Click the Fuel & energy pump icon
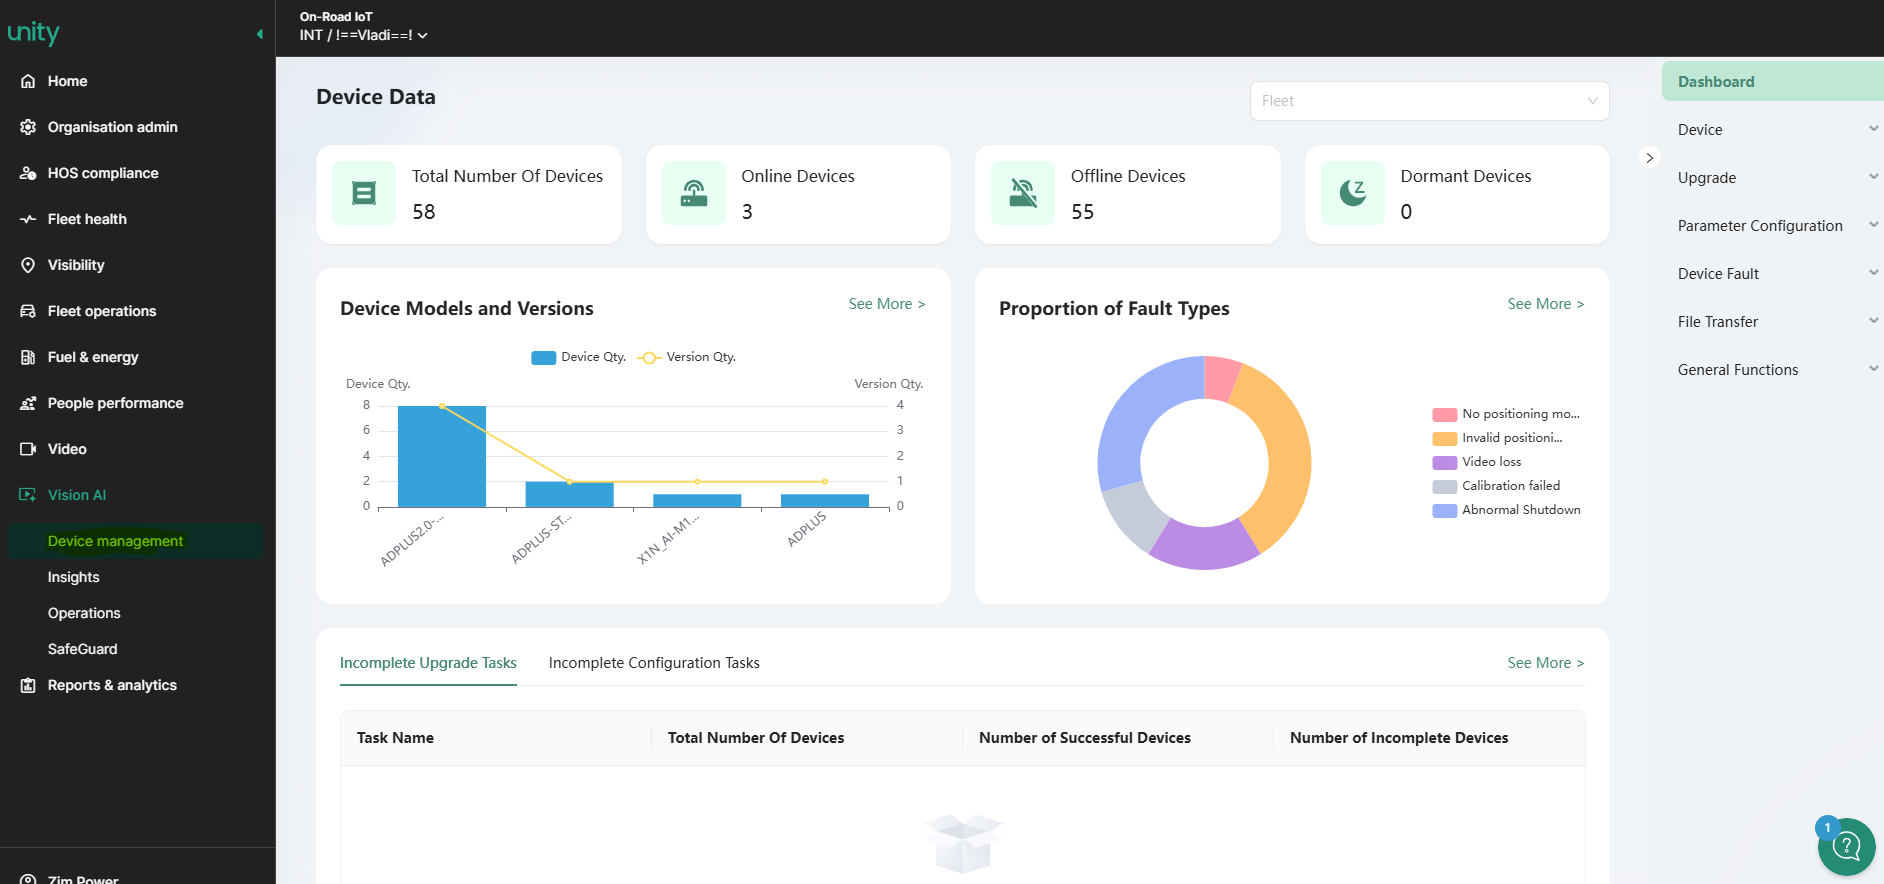 pos(28,357)
